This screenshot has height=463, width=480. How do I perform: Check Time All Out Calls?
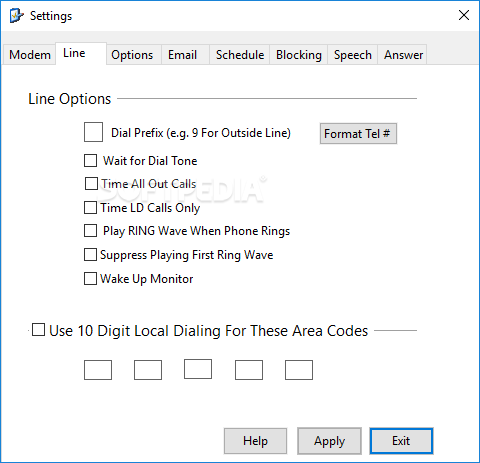coord(91,184)
